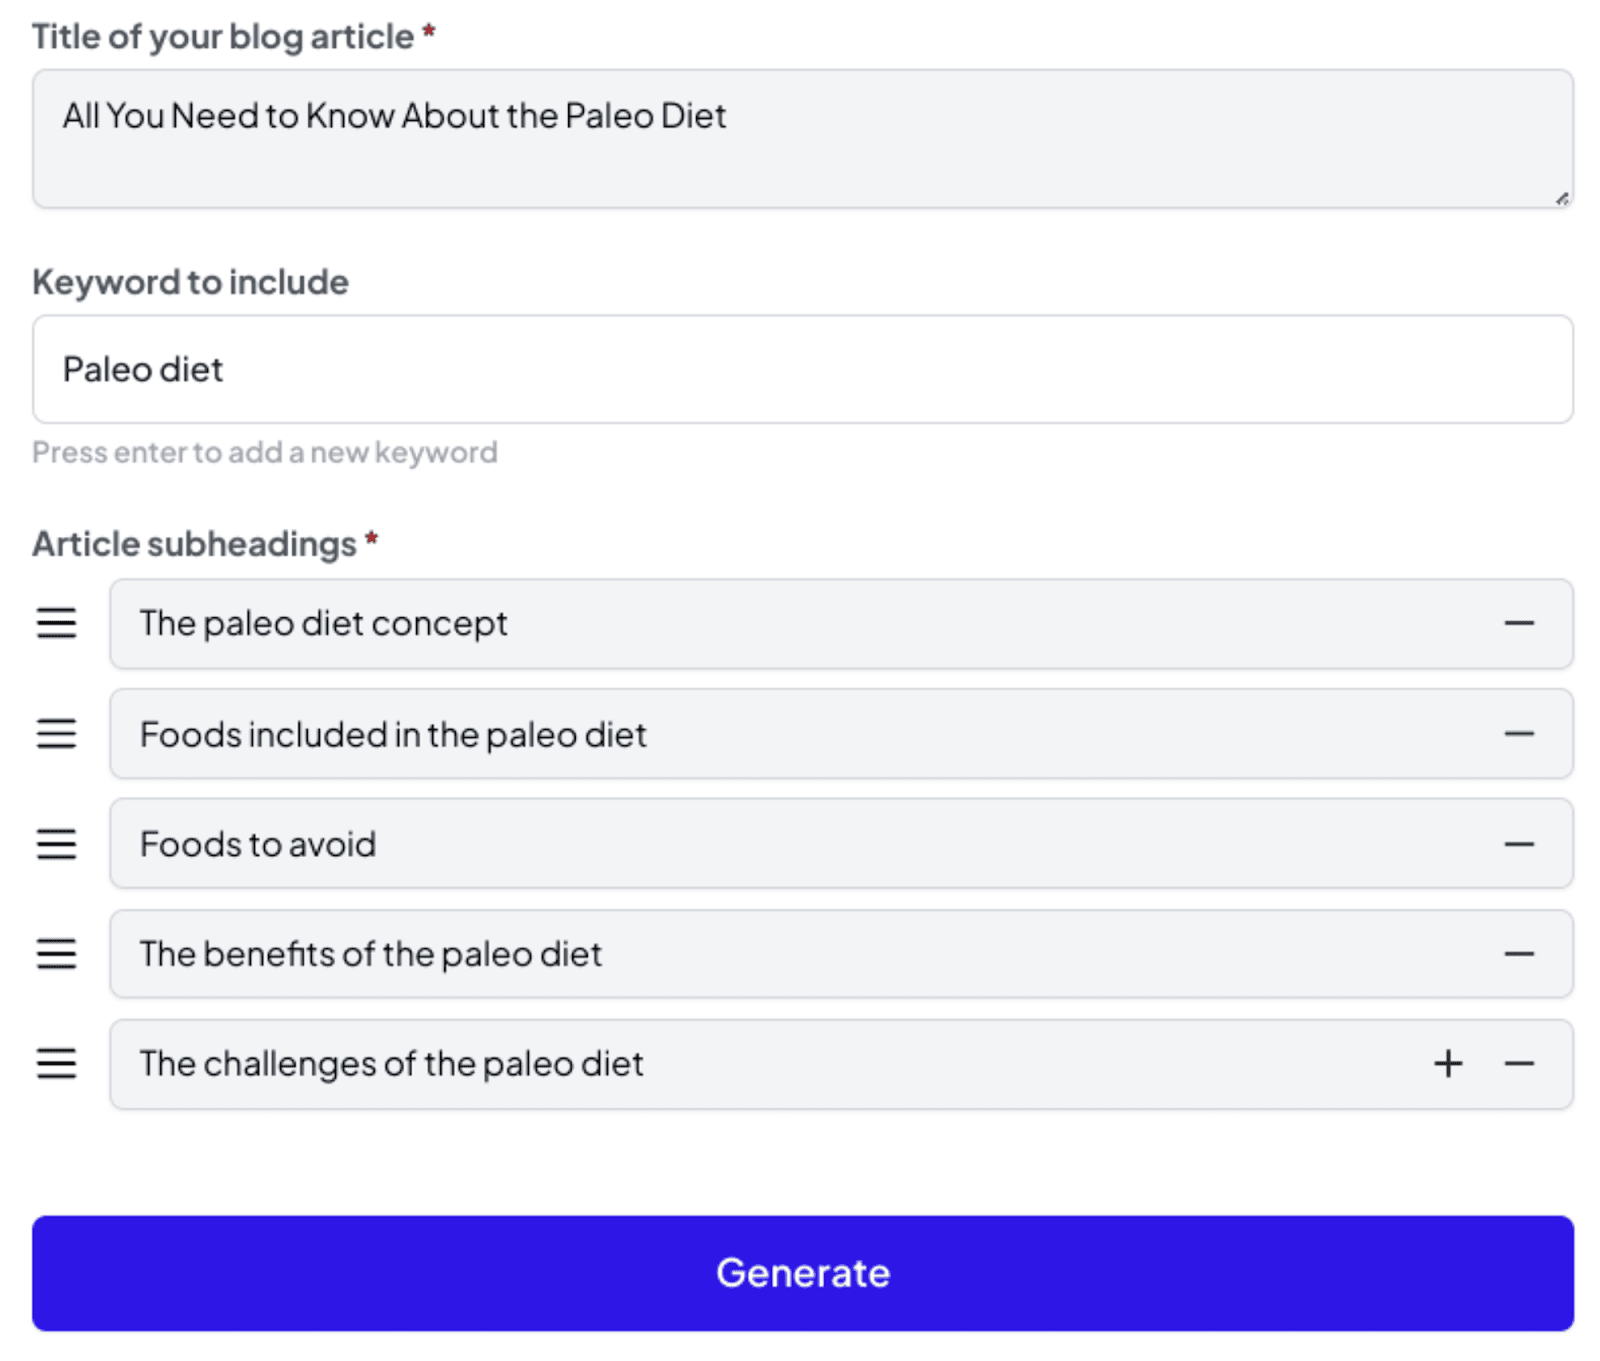Grab the reorder handle for "The challenges of the paleo diet"
The width and height of the screenshot is (1600, 1361).
[x=56, y=1064]
